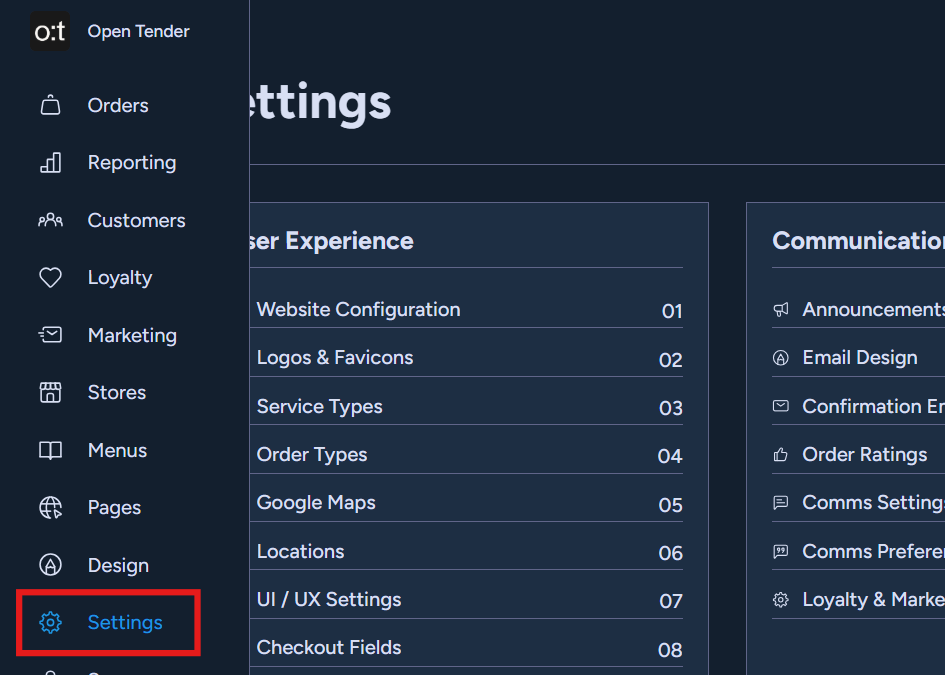Click the User Experience card heading
945x675 pixels.
(331, 241)
